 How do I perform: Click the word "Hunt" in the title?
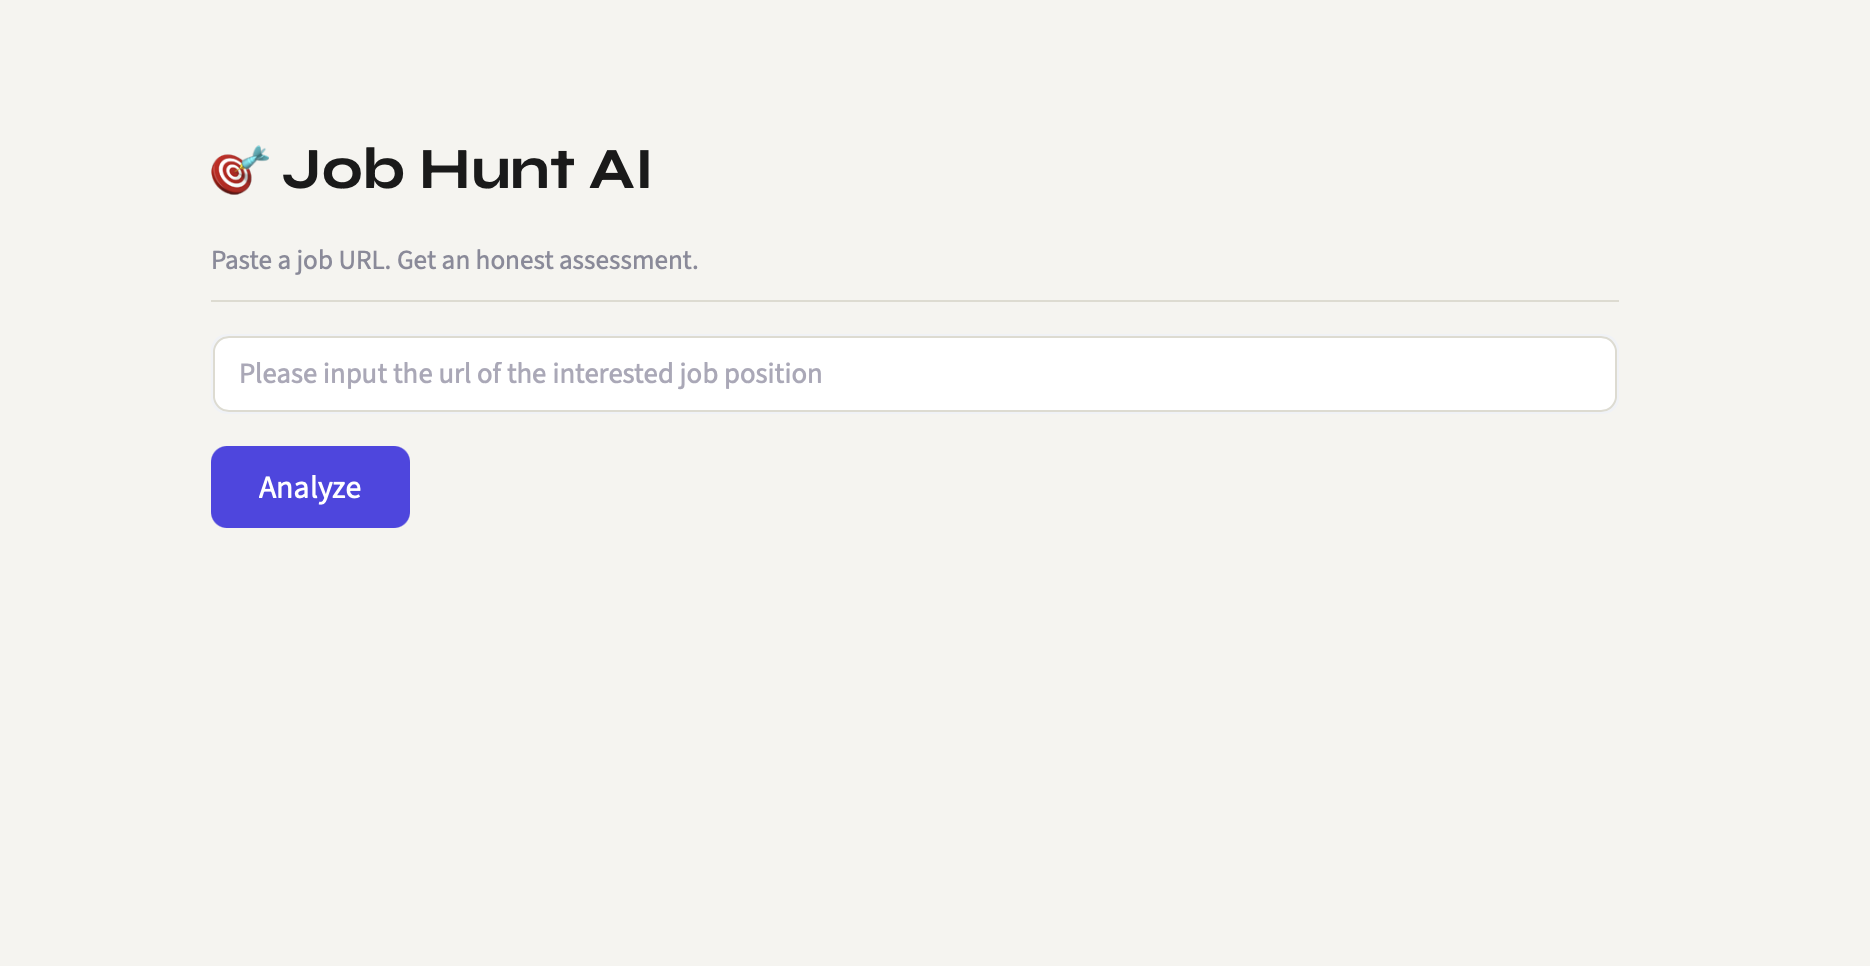(x=497, y=170)
